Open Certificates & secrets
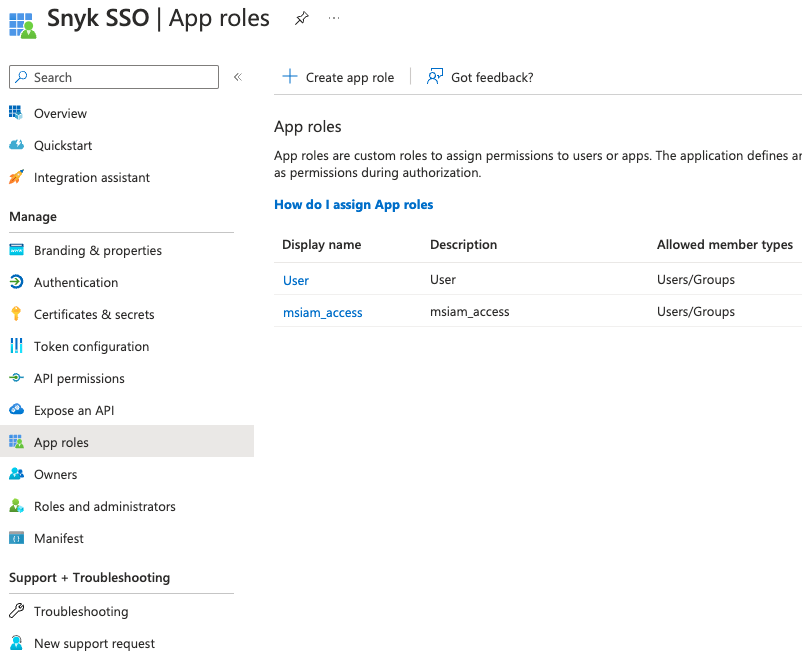Screen dimensions: 802x658 (94, 315)
